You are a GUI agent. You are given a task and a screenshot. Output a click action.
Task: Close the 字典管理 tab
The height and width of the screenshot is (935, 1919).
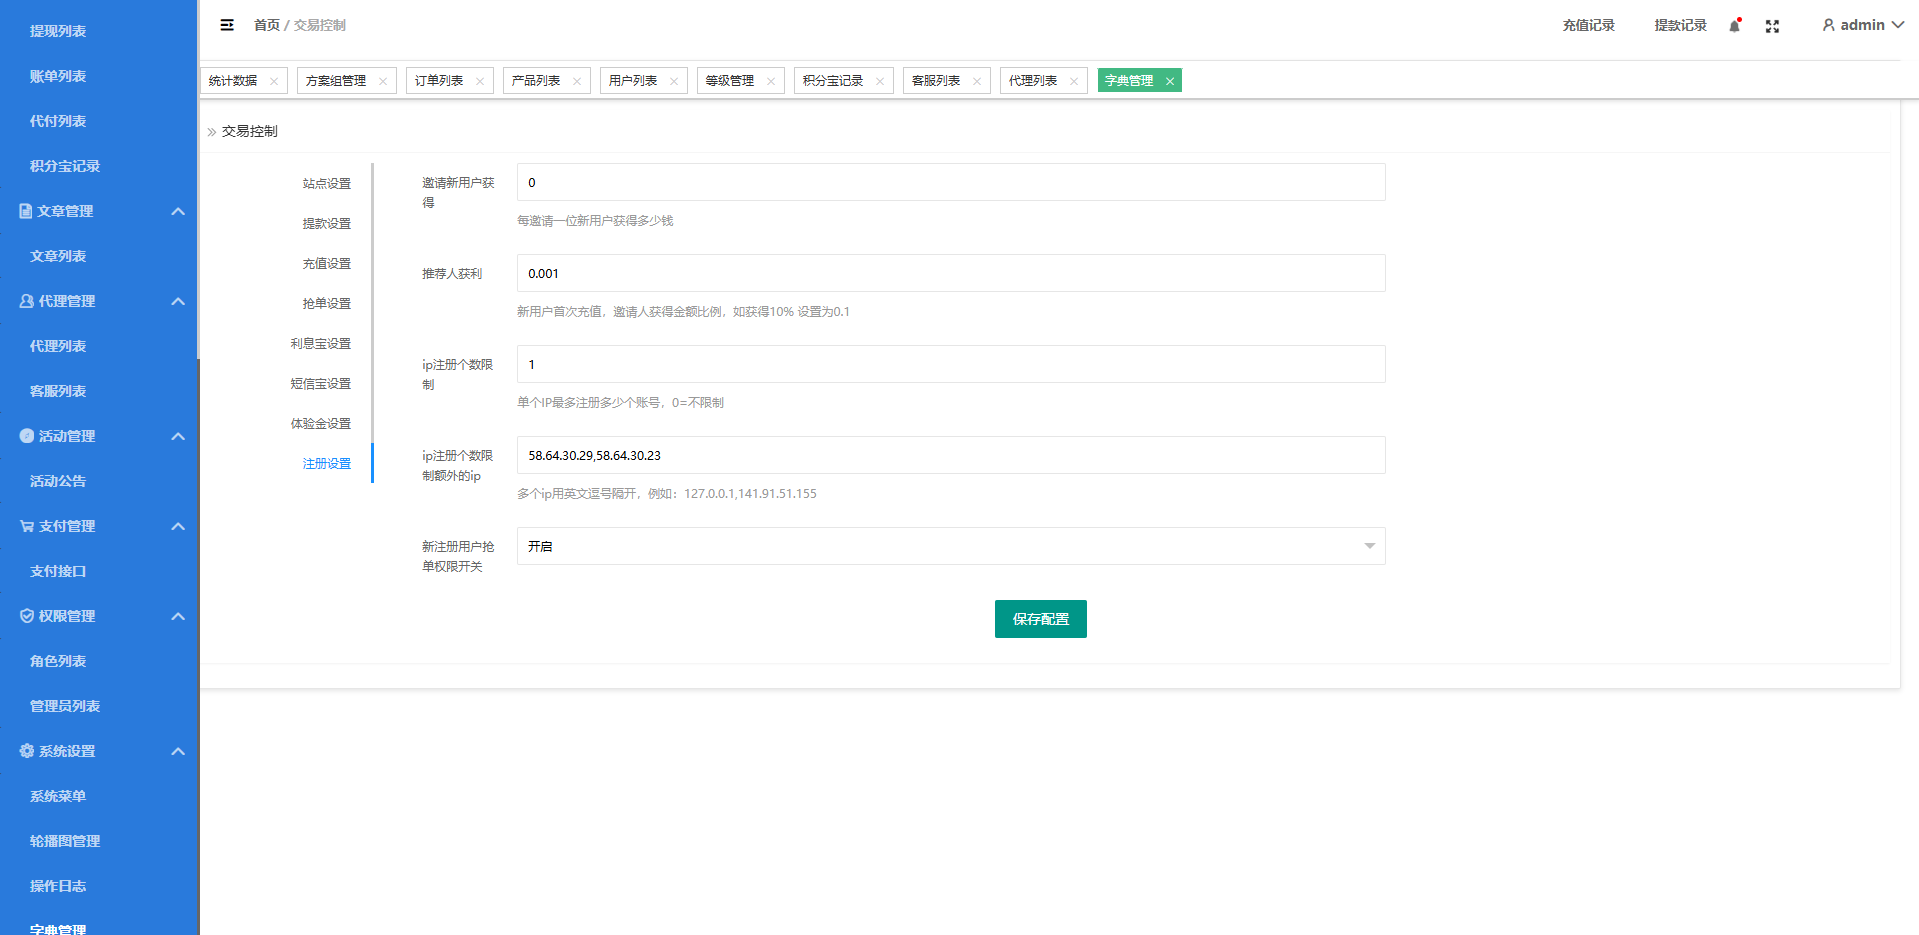(x=1169, y=82)
